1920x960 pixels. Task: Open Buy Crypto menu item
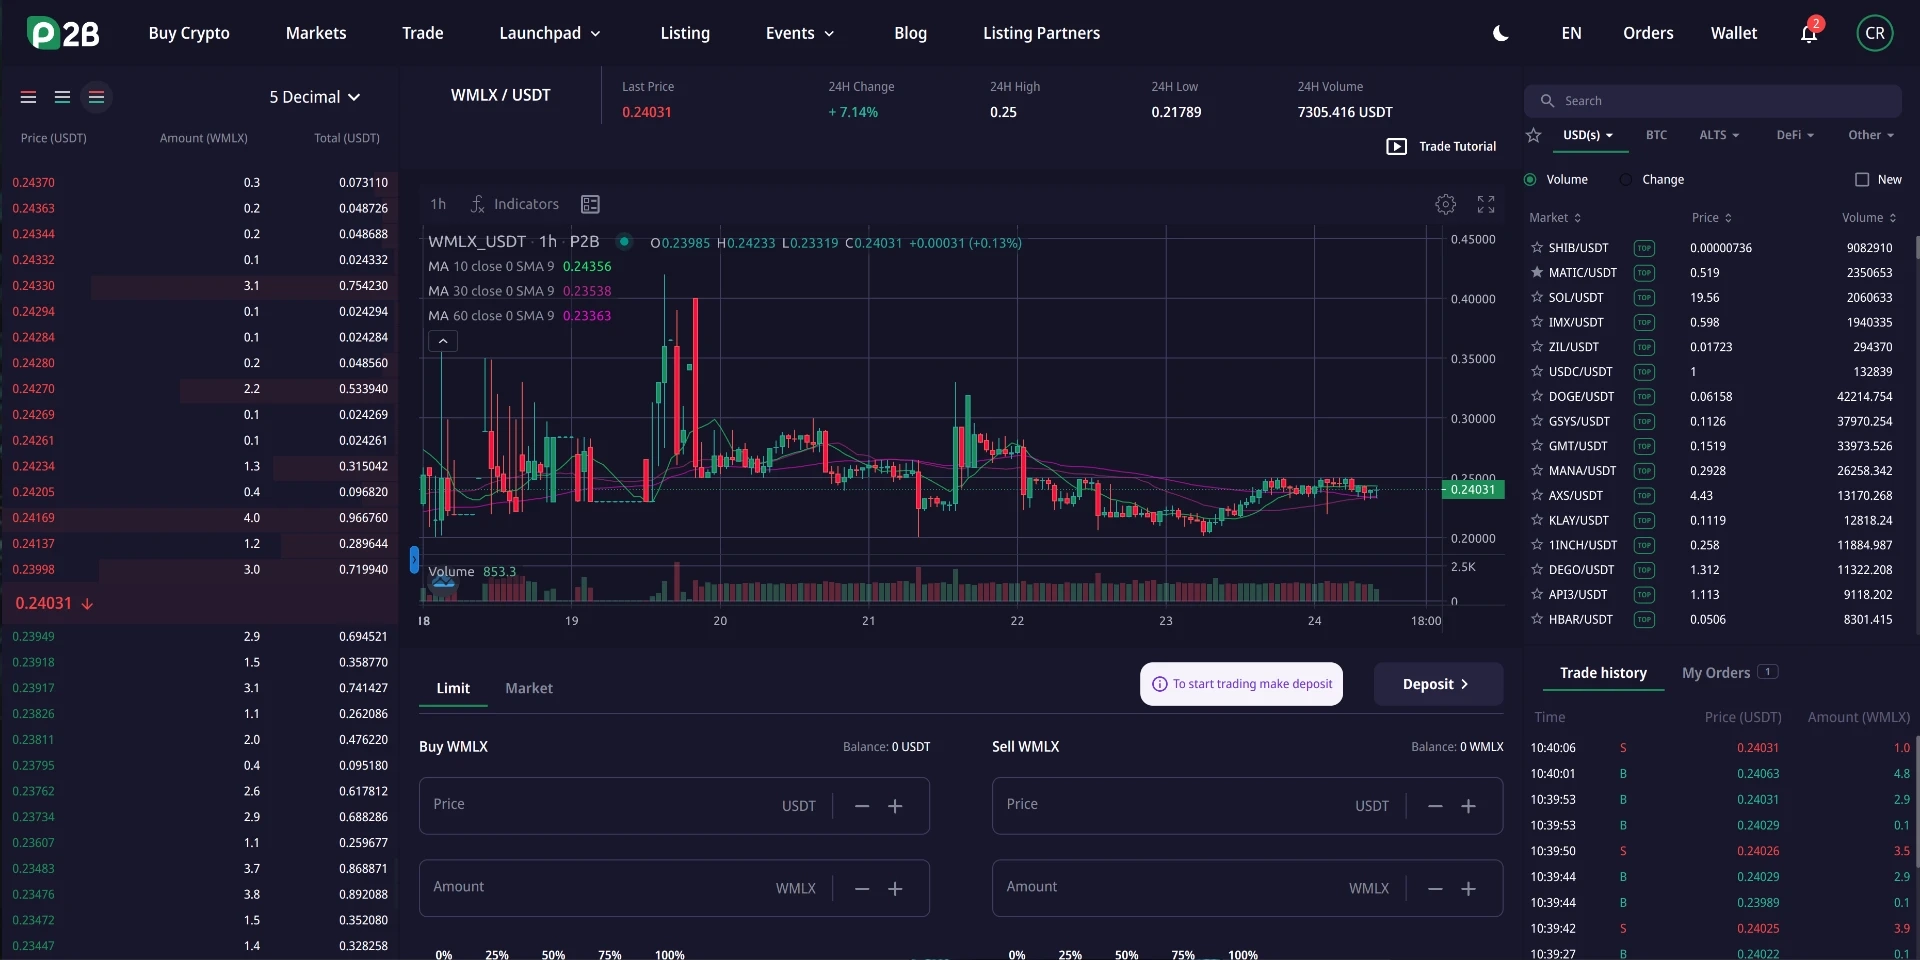pyautogui.click(x=189, y=33)
